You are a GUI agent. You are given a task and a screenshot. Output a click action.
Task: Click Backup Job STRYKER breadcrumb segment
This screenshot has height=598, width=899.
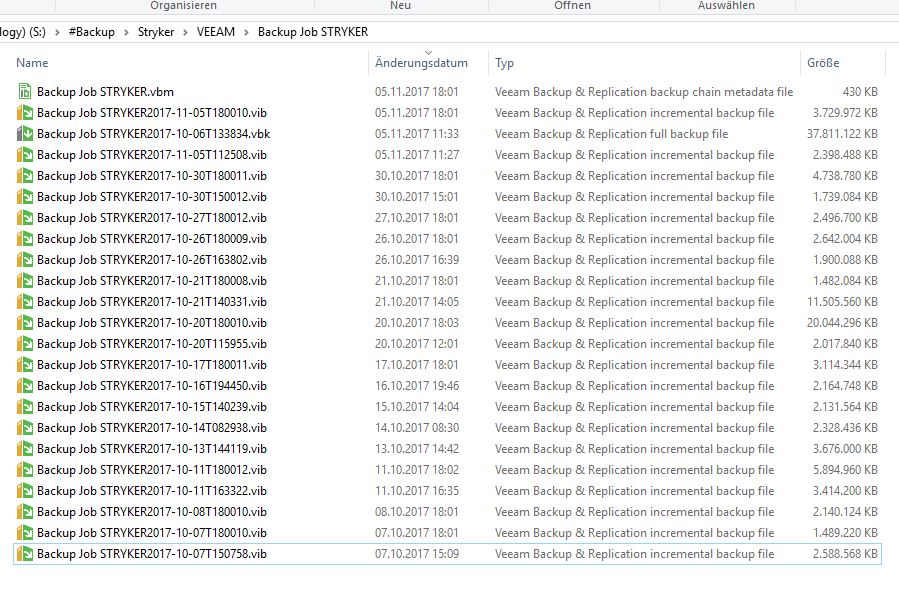(x=313, y=32)
